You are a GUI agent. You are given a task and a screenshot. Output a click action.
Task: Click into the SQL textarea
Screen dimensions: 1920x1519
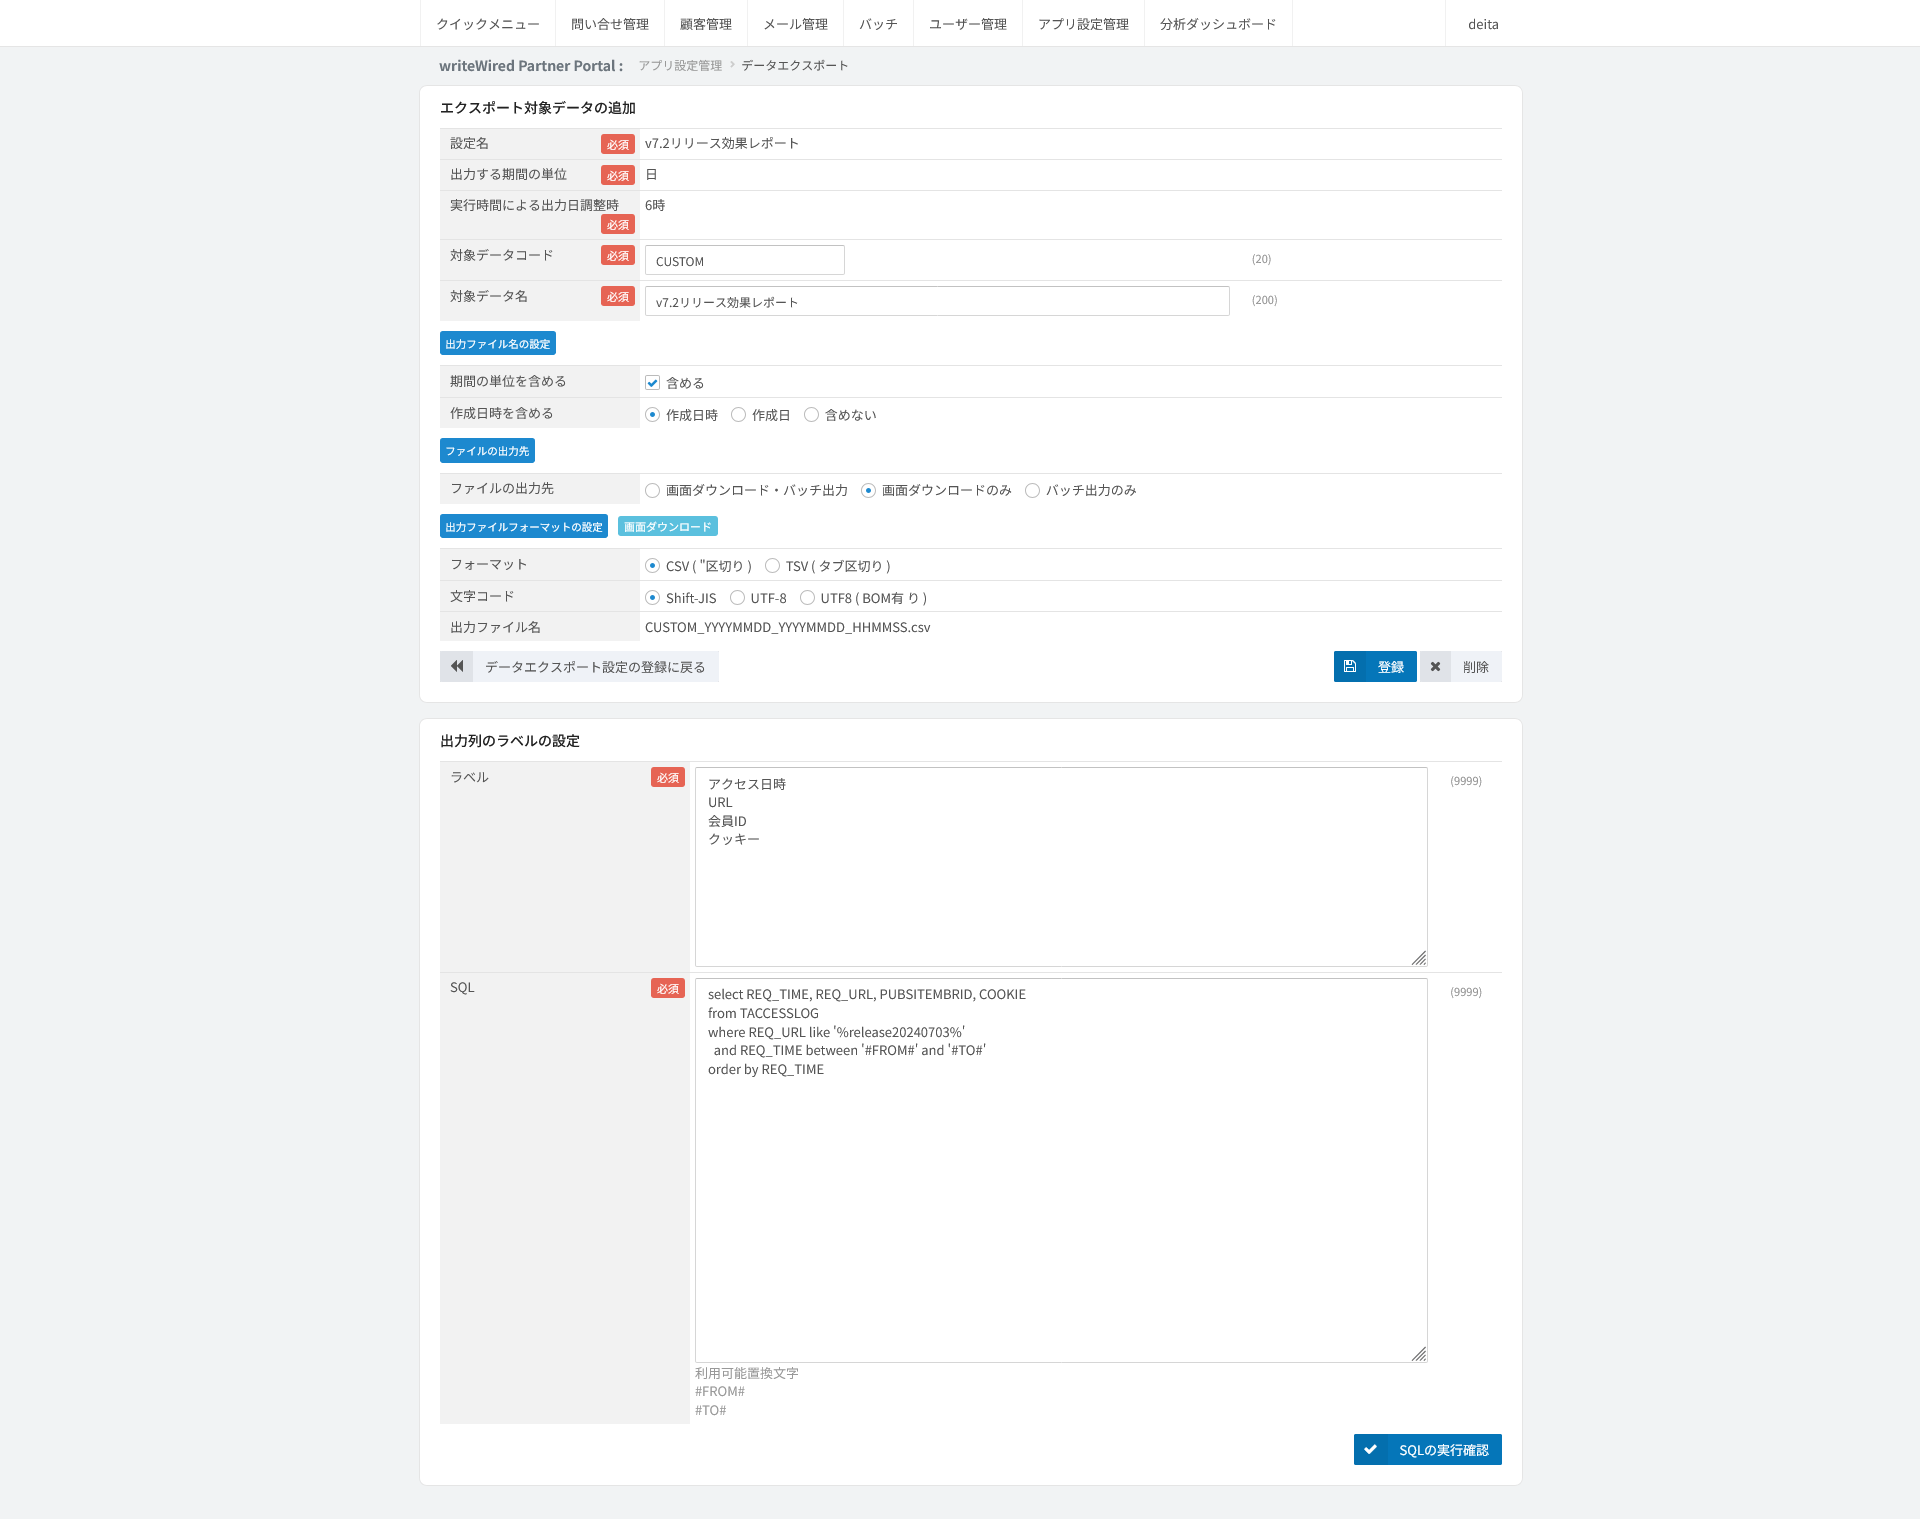point(1061,1169)
